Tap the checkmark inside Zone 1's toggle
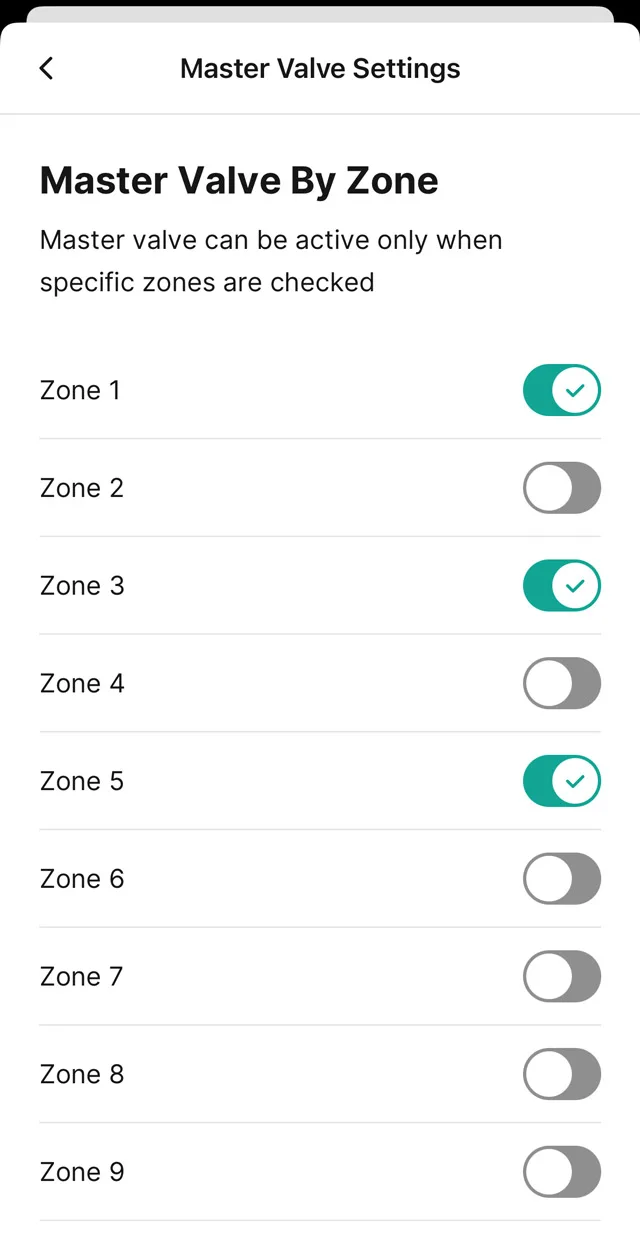 (573, 390)
